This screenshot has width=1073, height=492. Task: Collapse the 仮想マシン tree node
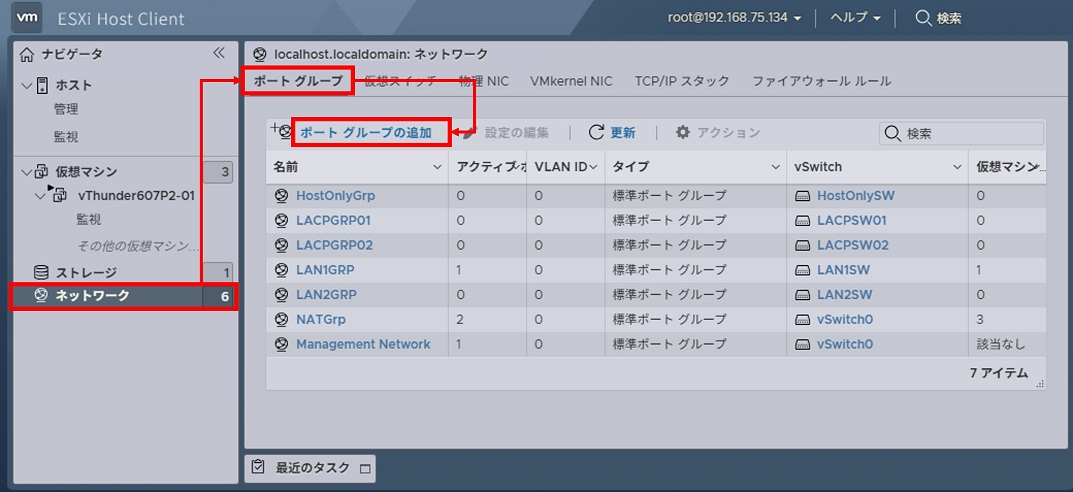[26, 172]
